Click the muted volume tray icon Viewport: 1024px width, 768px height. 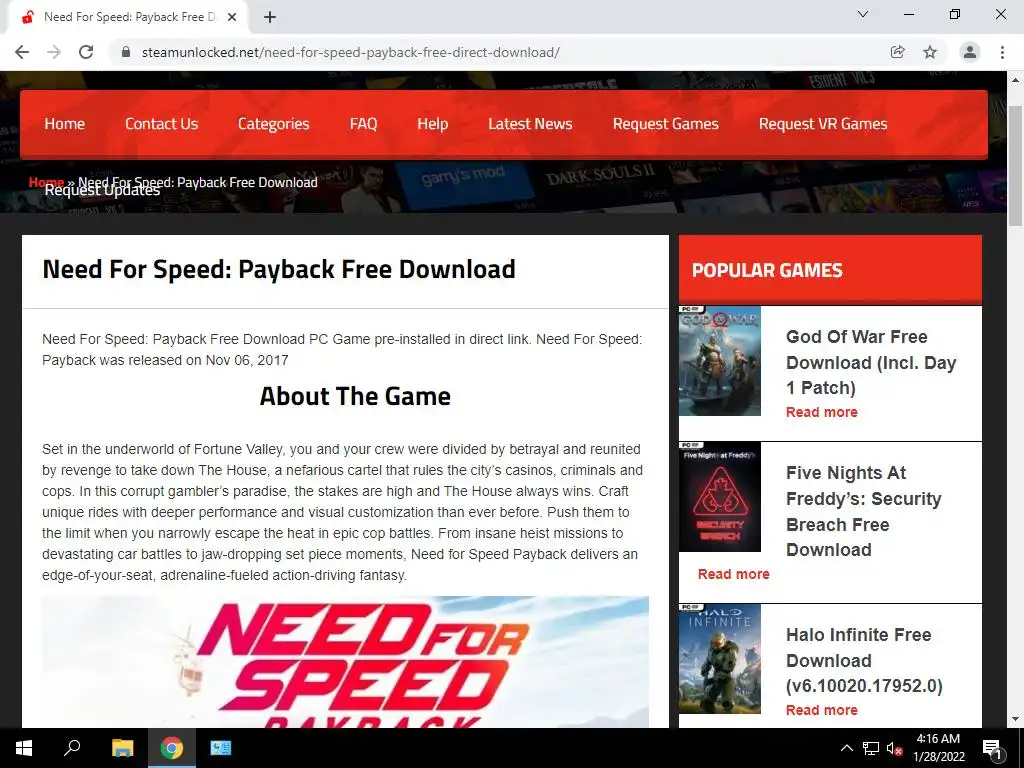coord(894,748)
